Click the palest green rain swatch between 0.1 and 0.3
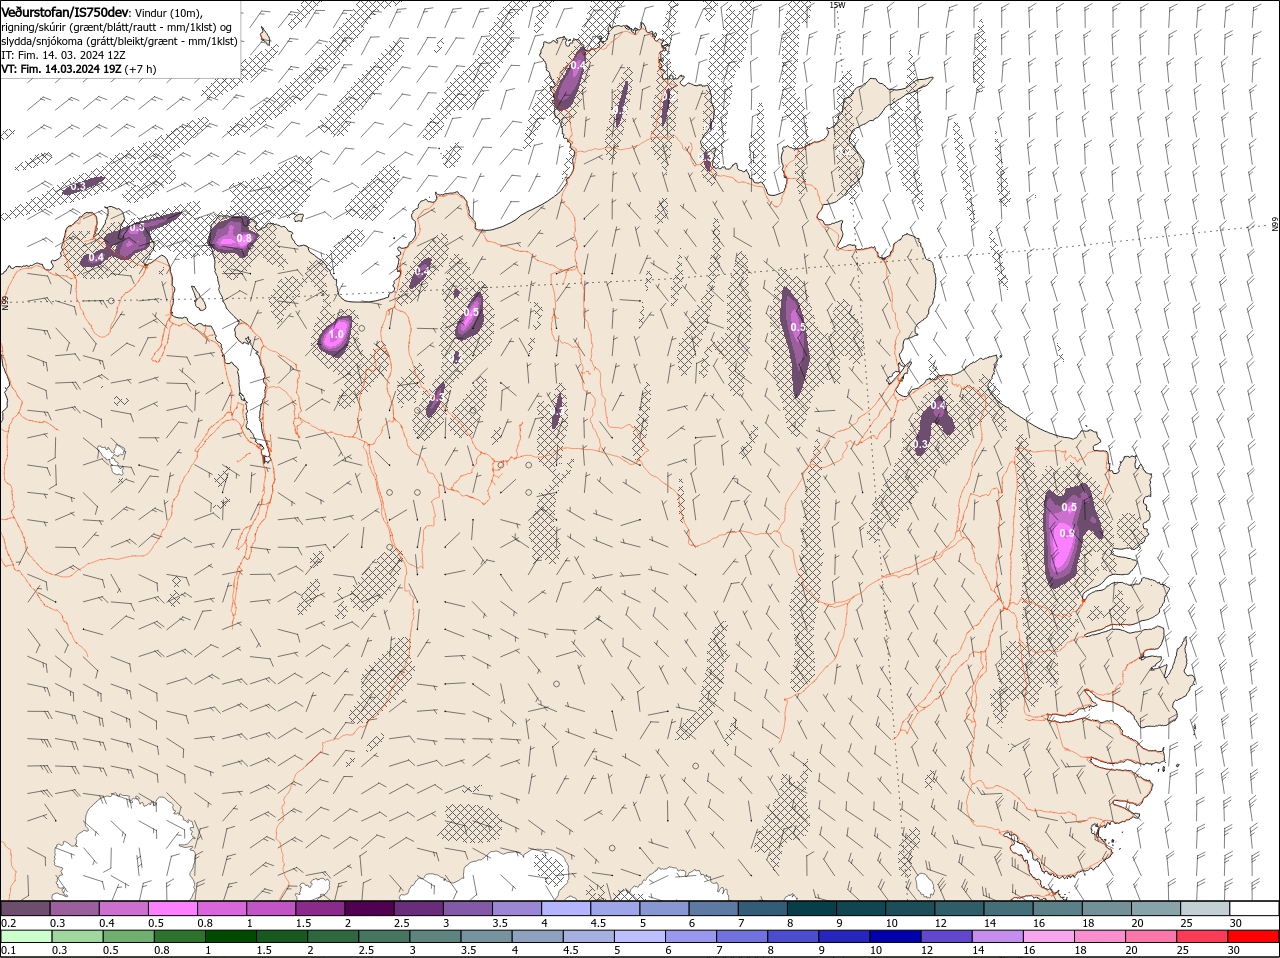 pyautogui.click(x=25, y=936)
